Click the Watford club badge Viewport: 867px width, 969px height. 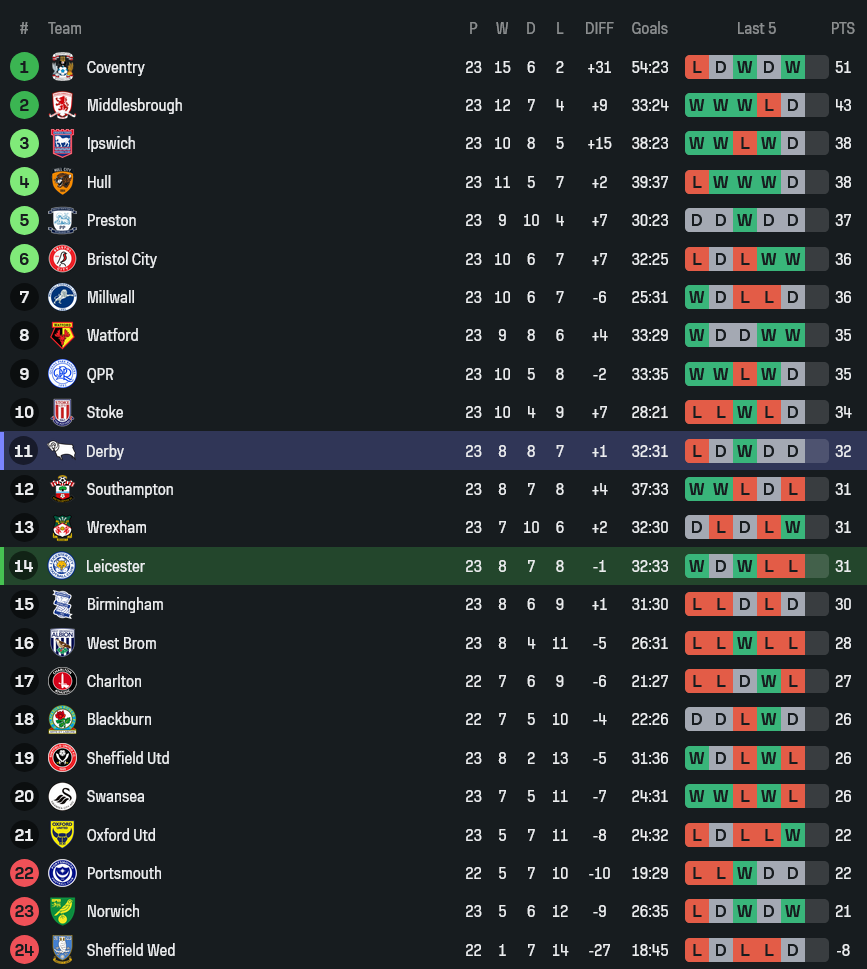pyautogui.click(x=62, y=335)
